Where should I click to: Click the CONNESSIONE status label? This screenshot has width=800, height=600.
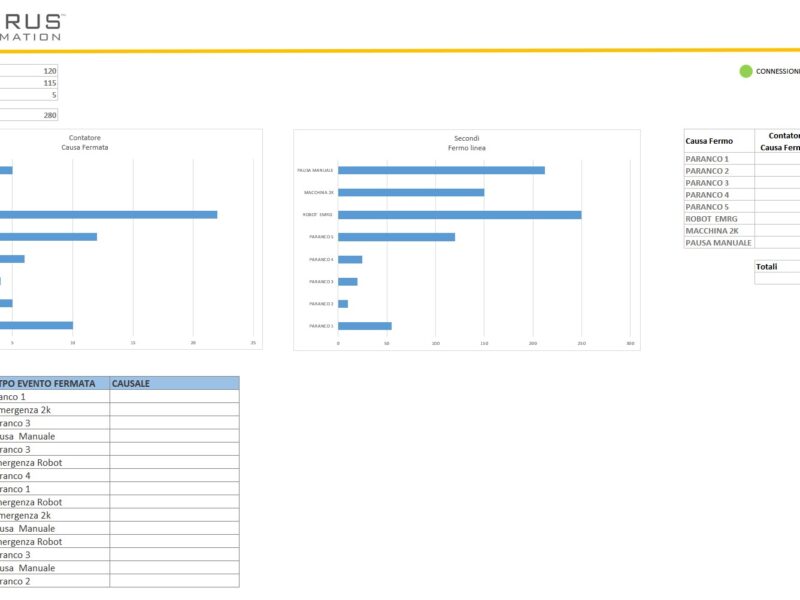778,71
